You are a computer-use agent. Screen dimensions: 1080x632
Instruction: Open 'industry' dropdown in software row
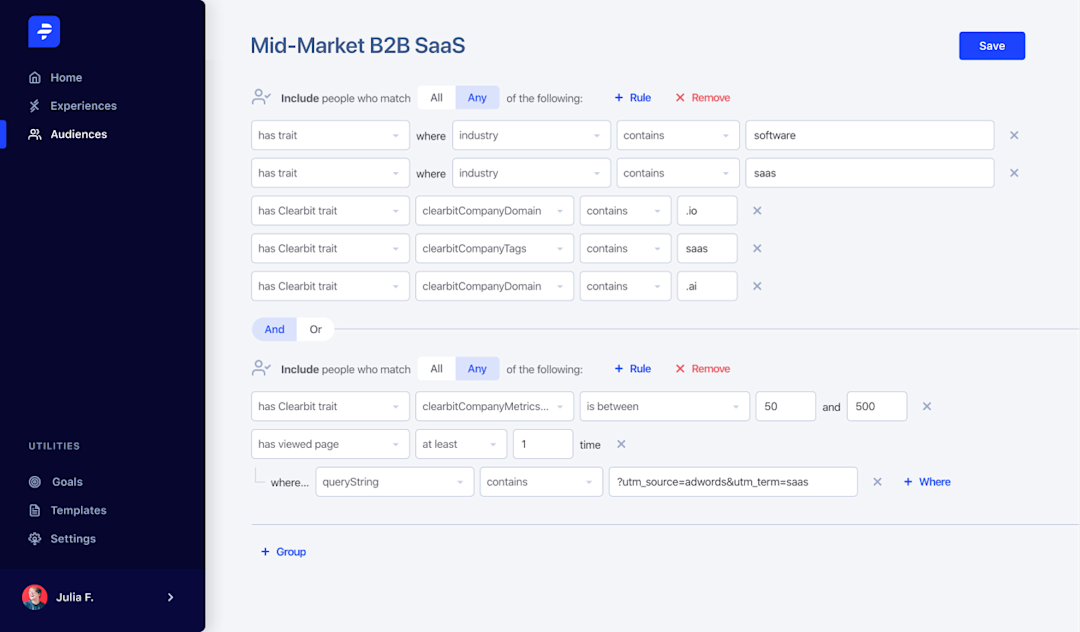[531, 135]
